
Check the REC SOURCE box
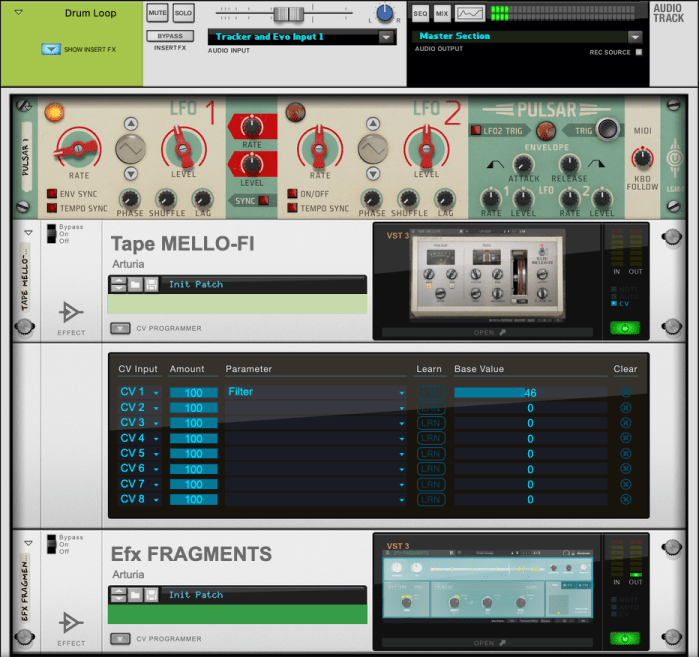coord(639,52)
